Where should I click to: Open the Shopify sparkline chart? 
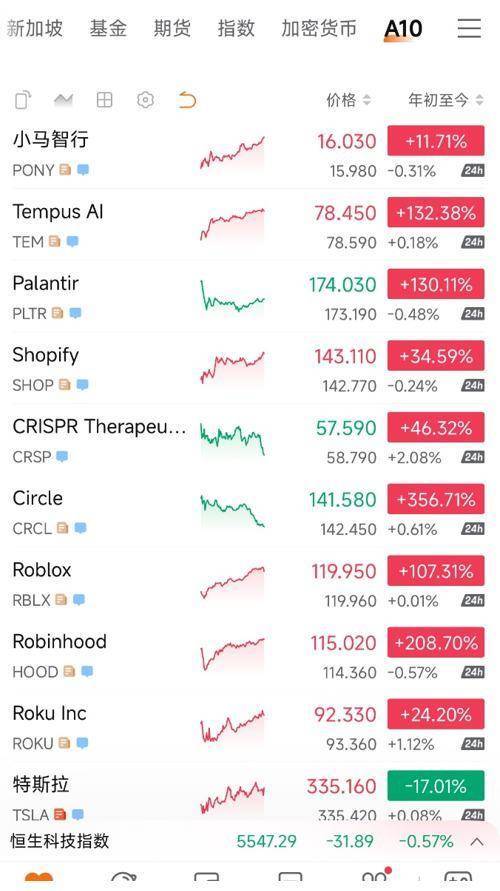[232, 367]
